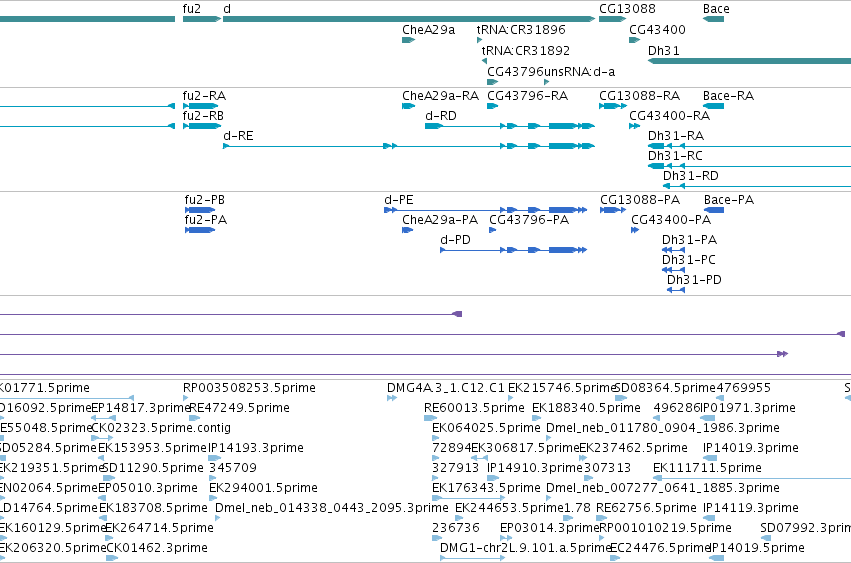Click the Dmel_neb_014338_0443_2095.3prime label
This screenshot has width=851, height=563.
pyautogui.click(x=332, y=508)
